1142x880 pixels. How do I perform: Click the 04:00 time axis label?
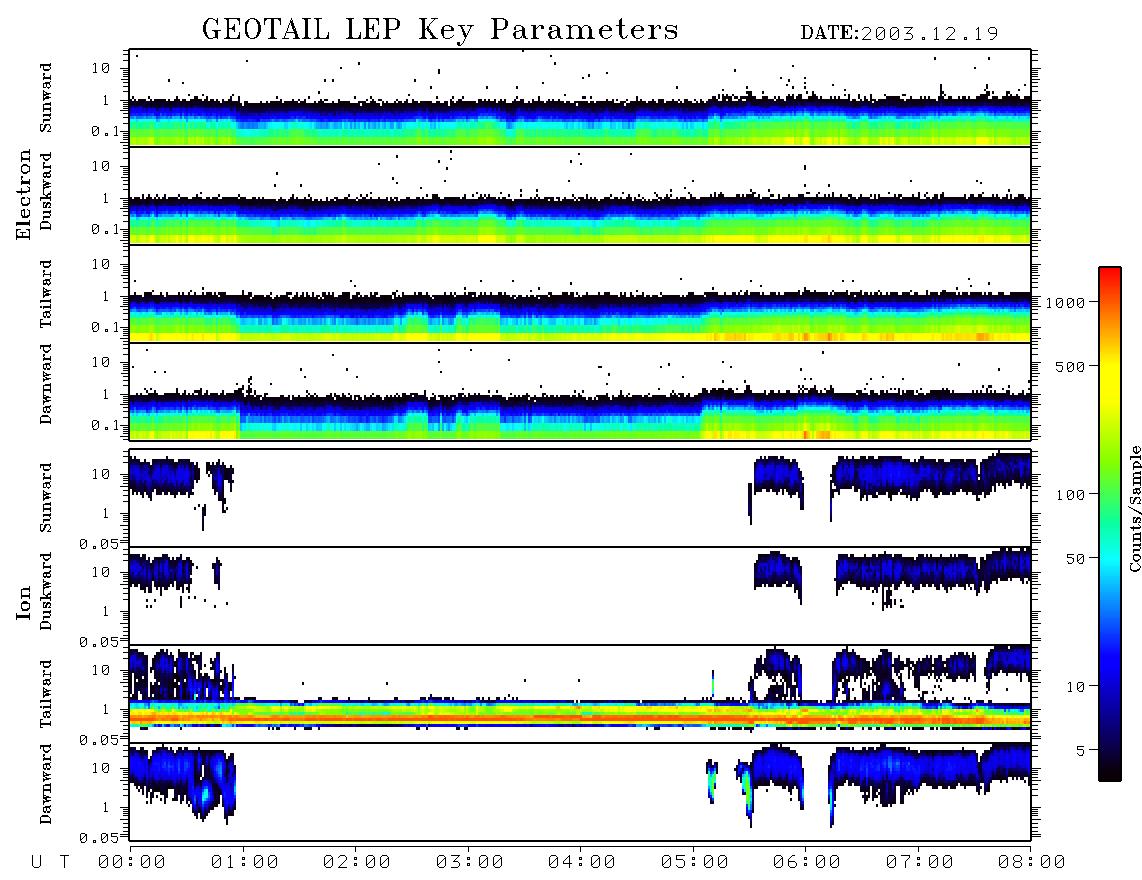(582, 862)
